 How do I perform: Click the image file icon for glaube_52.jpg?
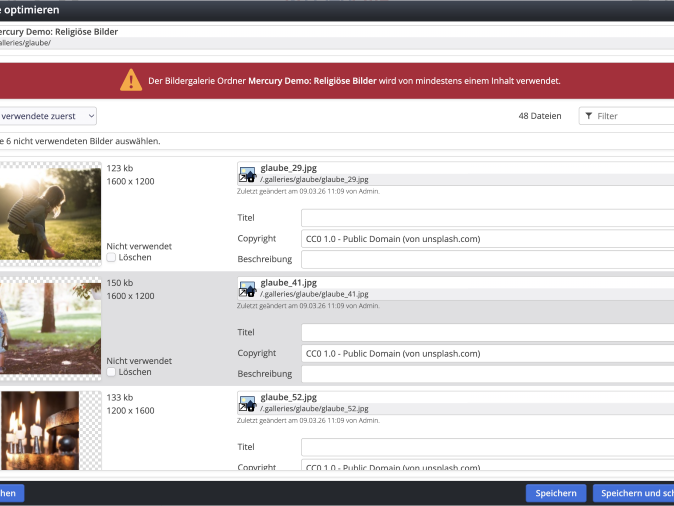(247, 402)
